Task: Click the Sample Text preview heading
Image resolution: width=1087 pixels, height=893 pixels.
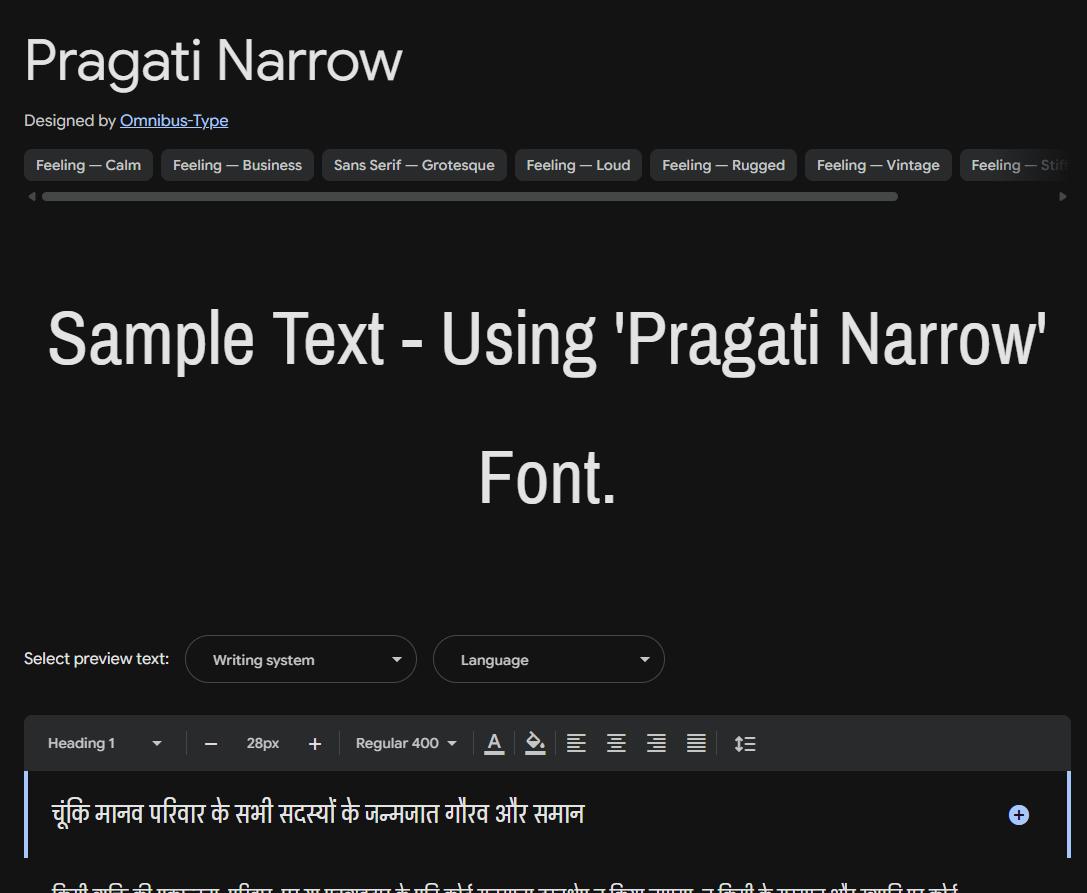Action: pos(547,408)
